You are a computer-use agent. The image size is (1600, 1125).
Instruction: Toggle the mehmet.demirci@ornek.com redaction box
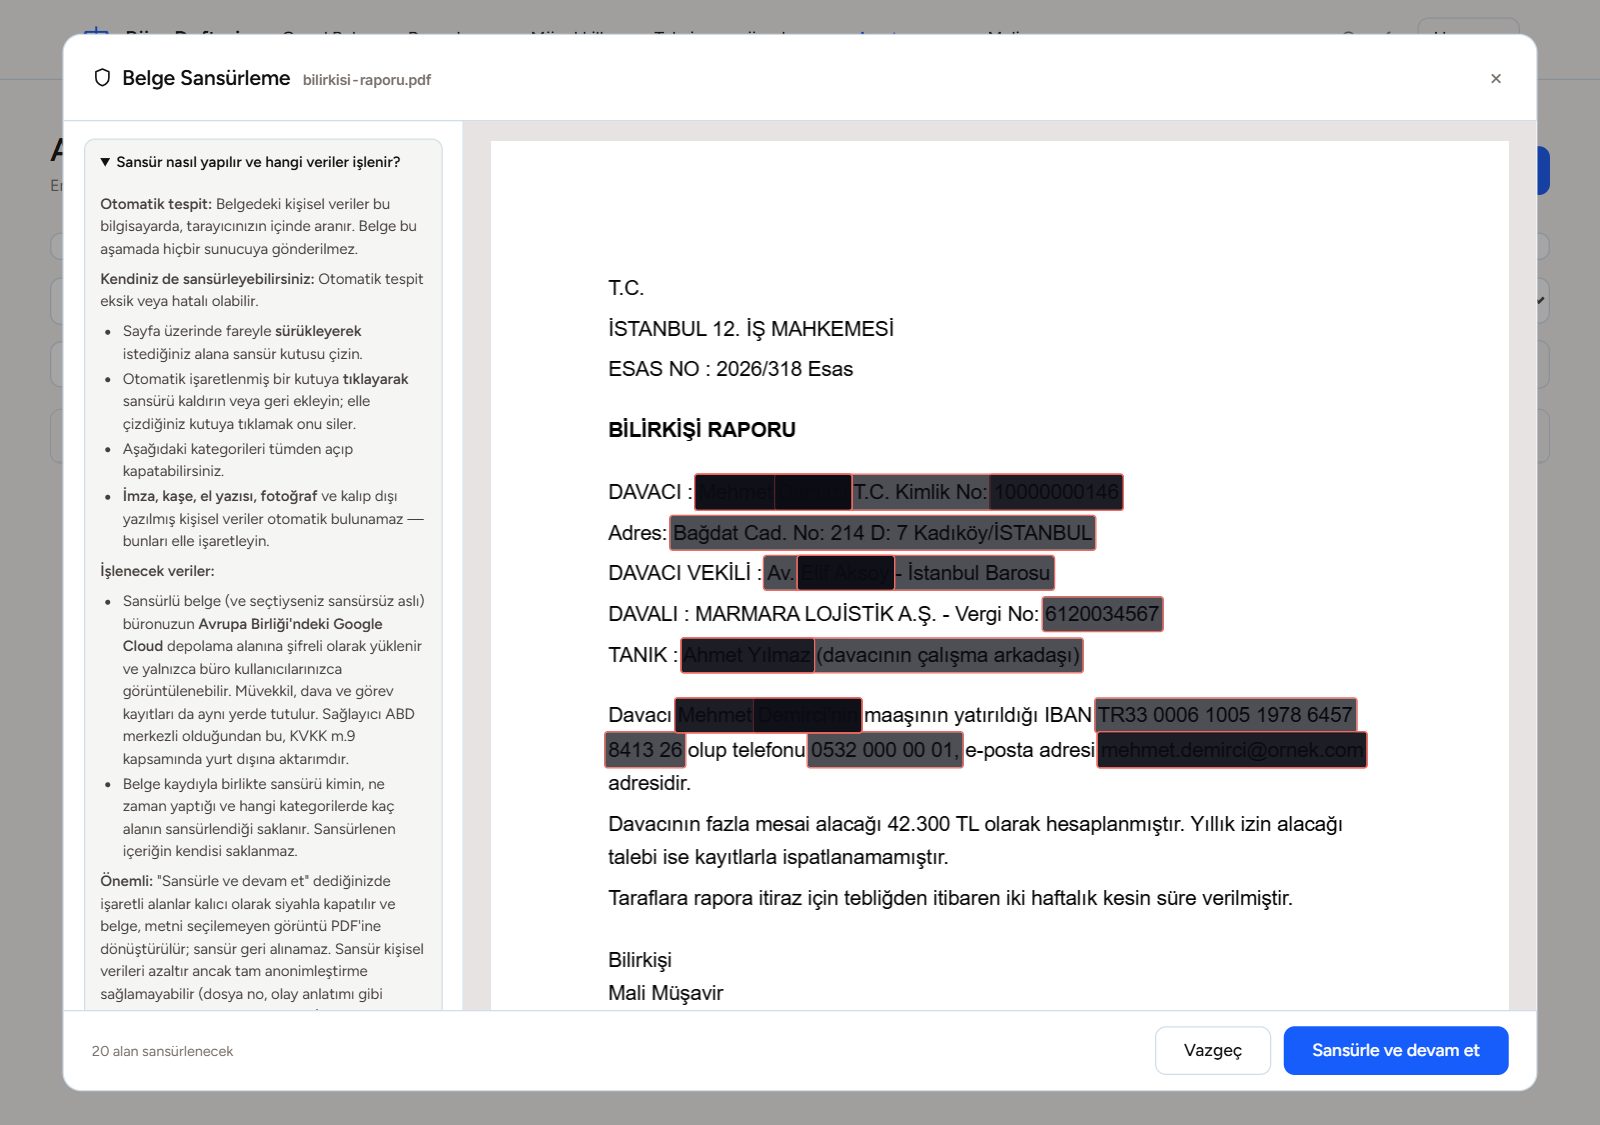pyautogui.click(x=1232, y=750)
